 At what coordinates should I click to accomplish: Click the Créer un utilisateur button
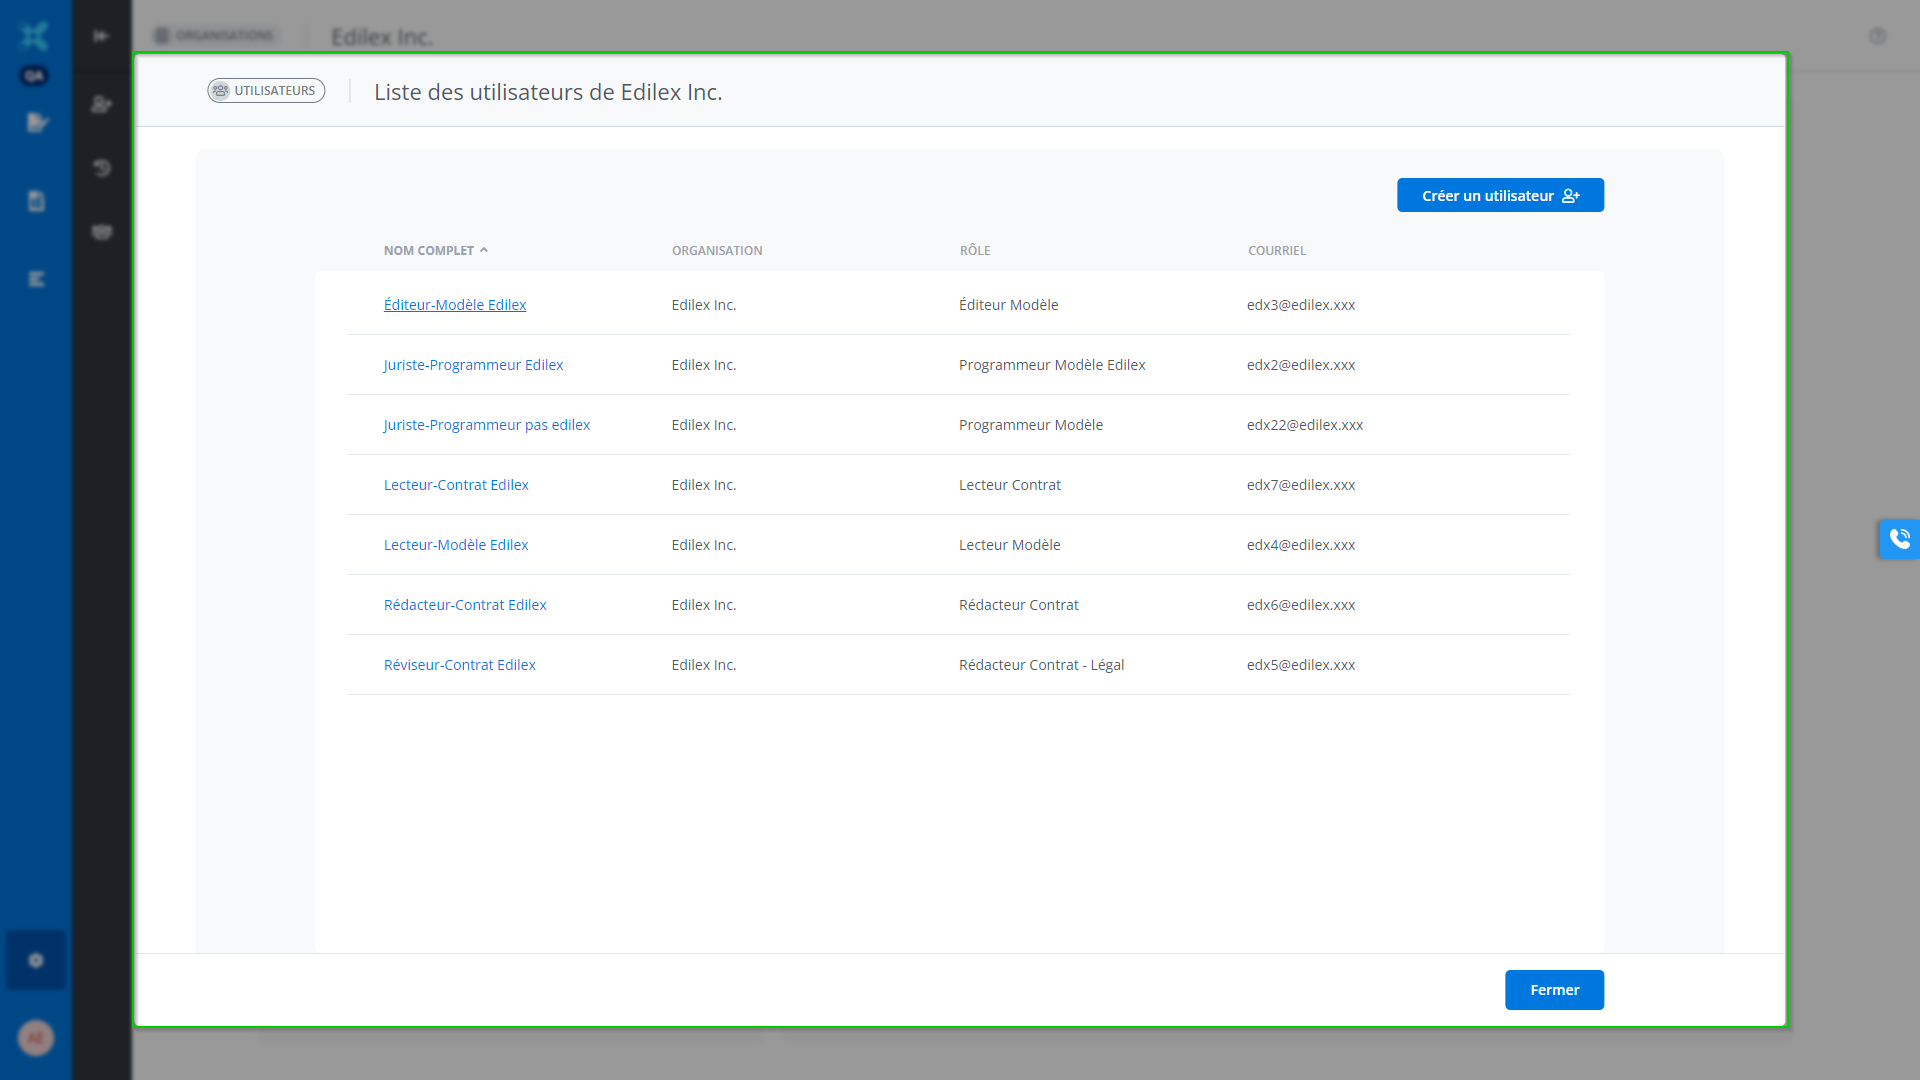(x=1500, y=196)
